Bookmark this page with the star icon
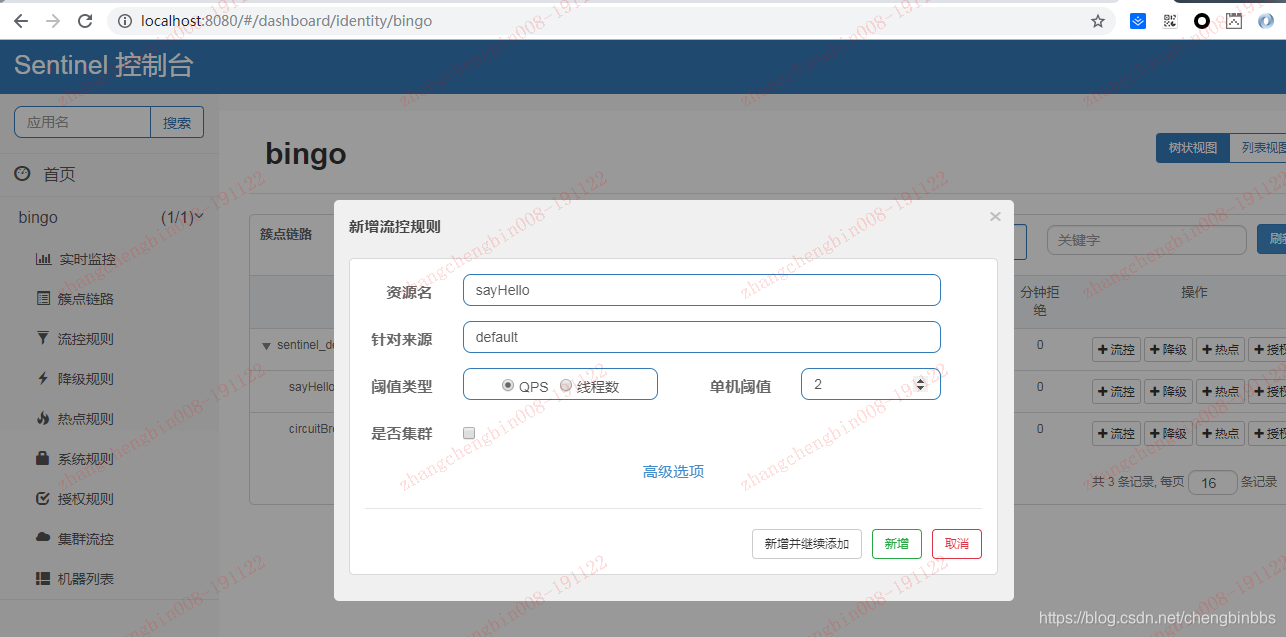 click(x=1098, y=21)
